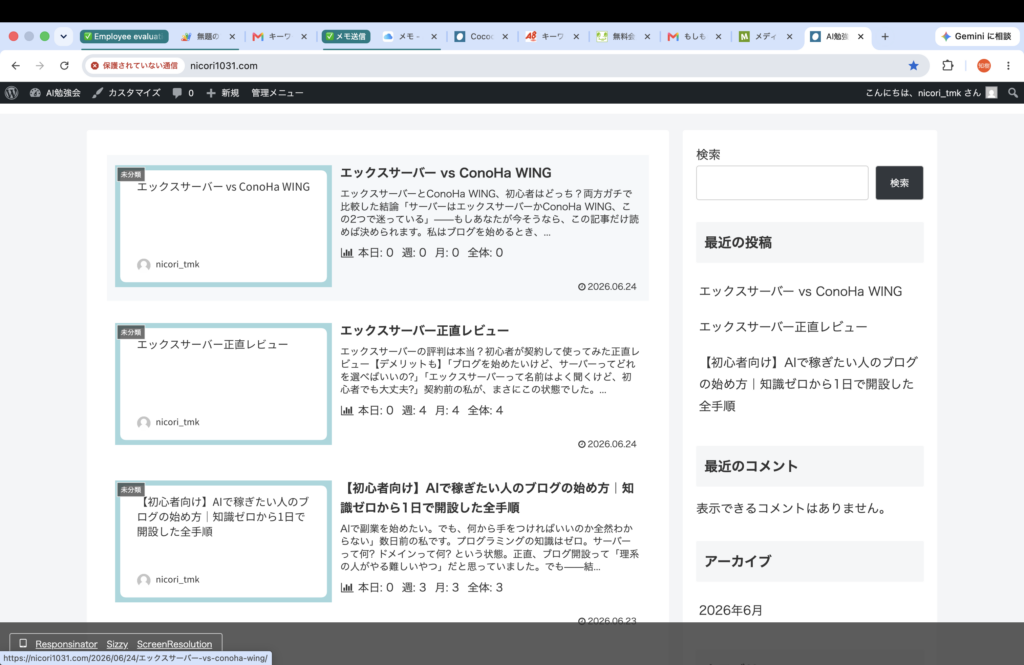The image size is (1024, 665).
Task: Click the ScreenResolution link in bottom bar
Action: pos(174,644)
